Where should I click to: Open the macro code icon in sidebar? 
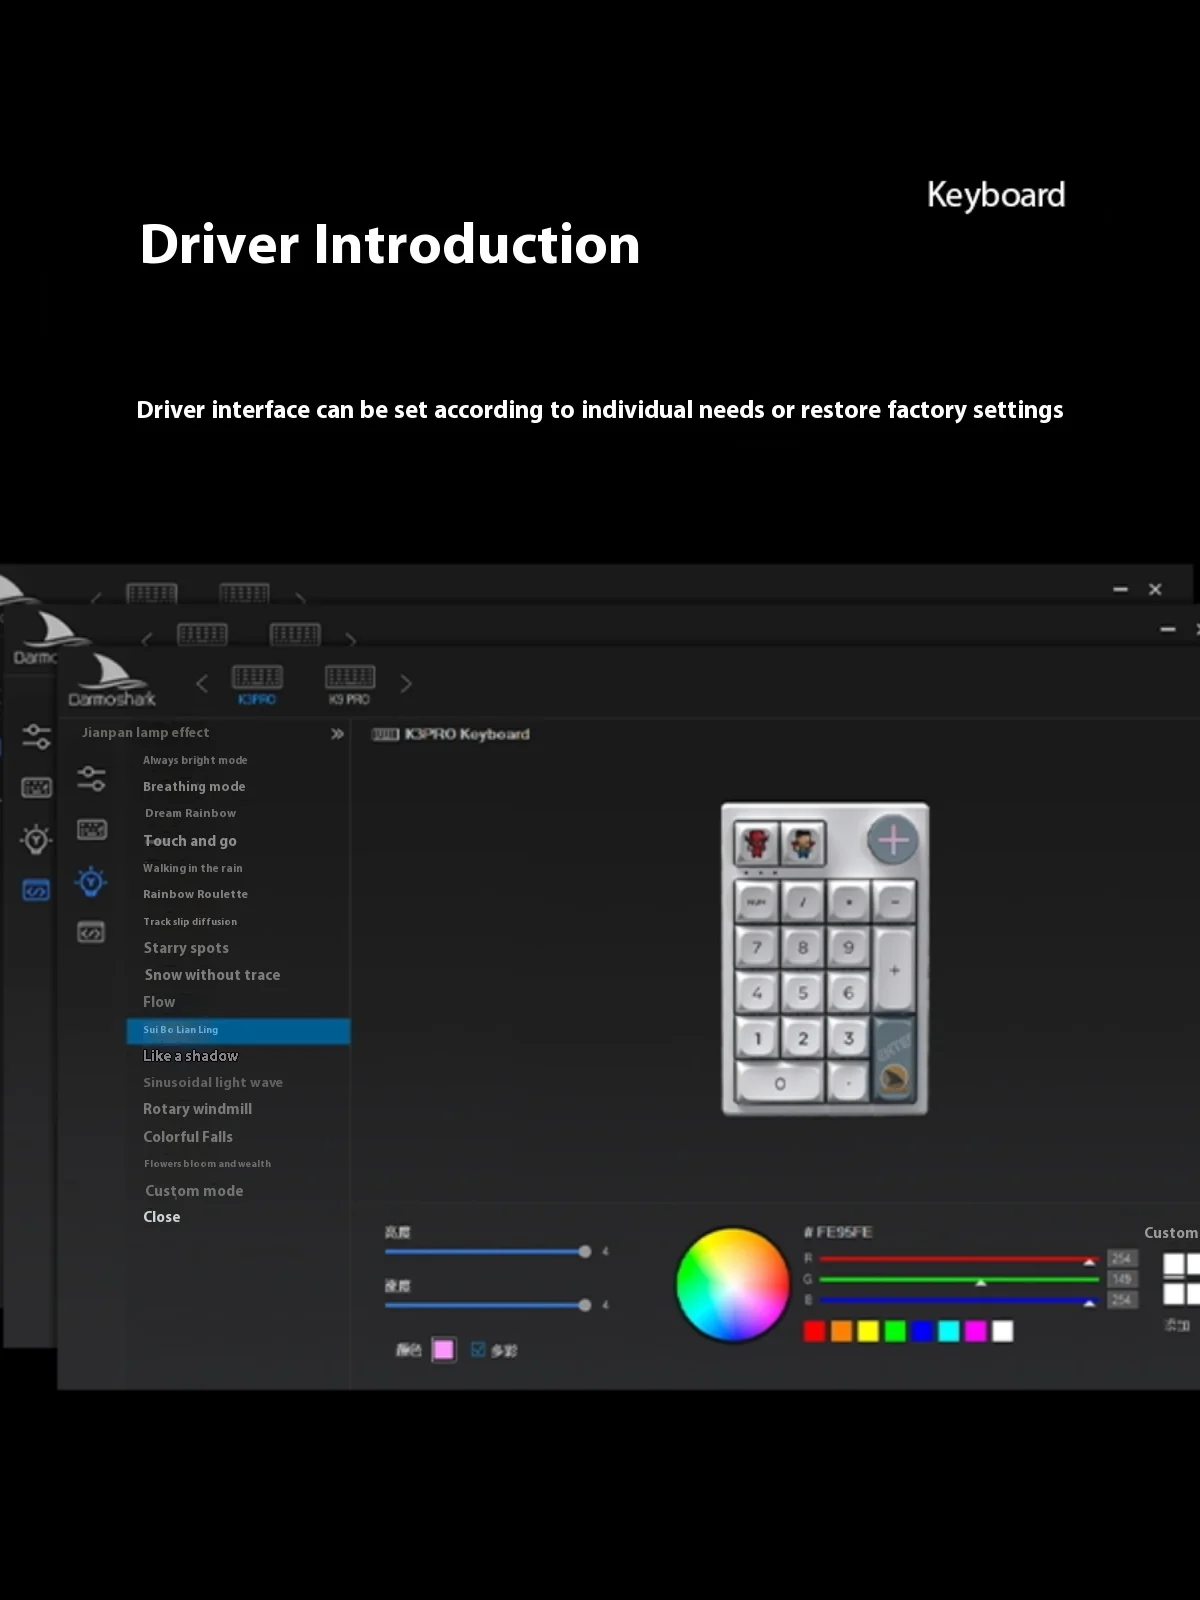[x=91, y=933]
